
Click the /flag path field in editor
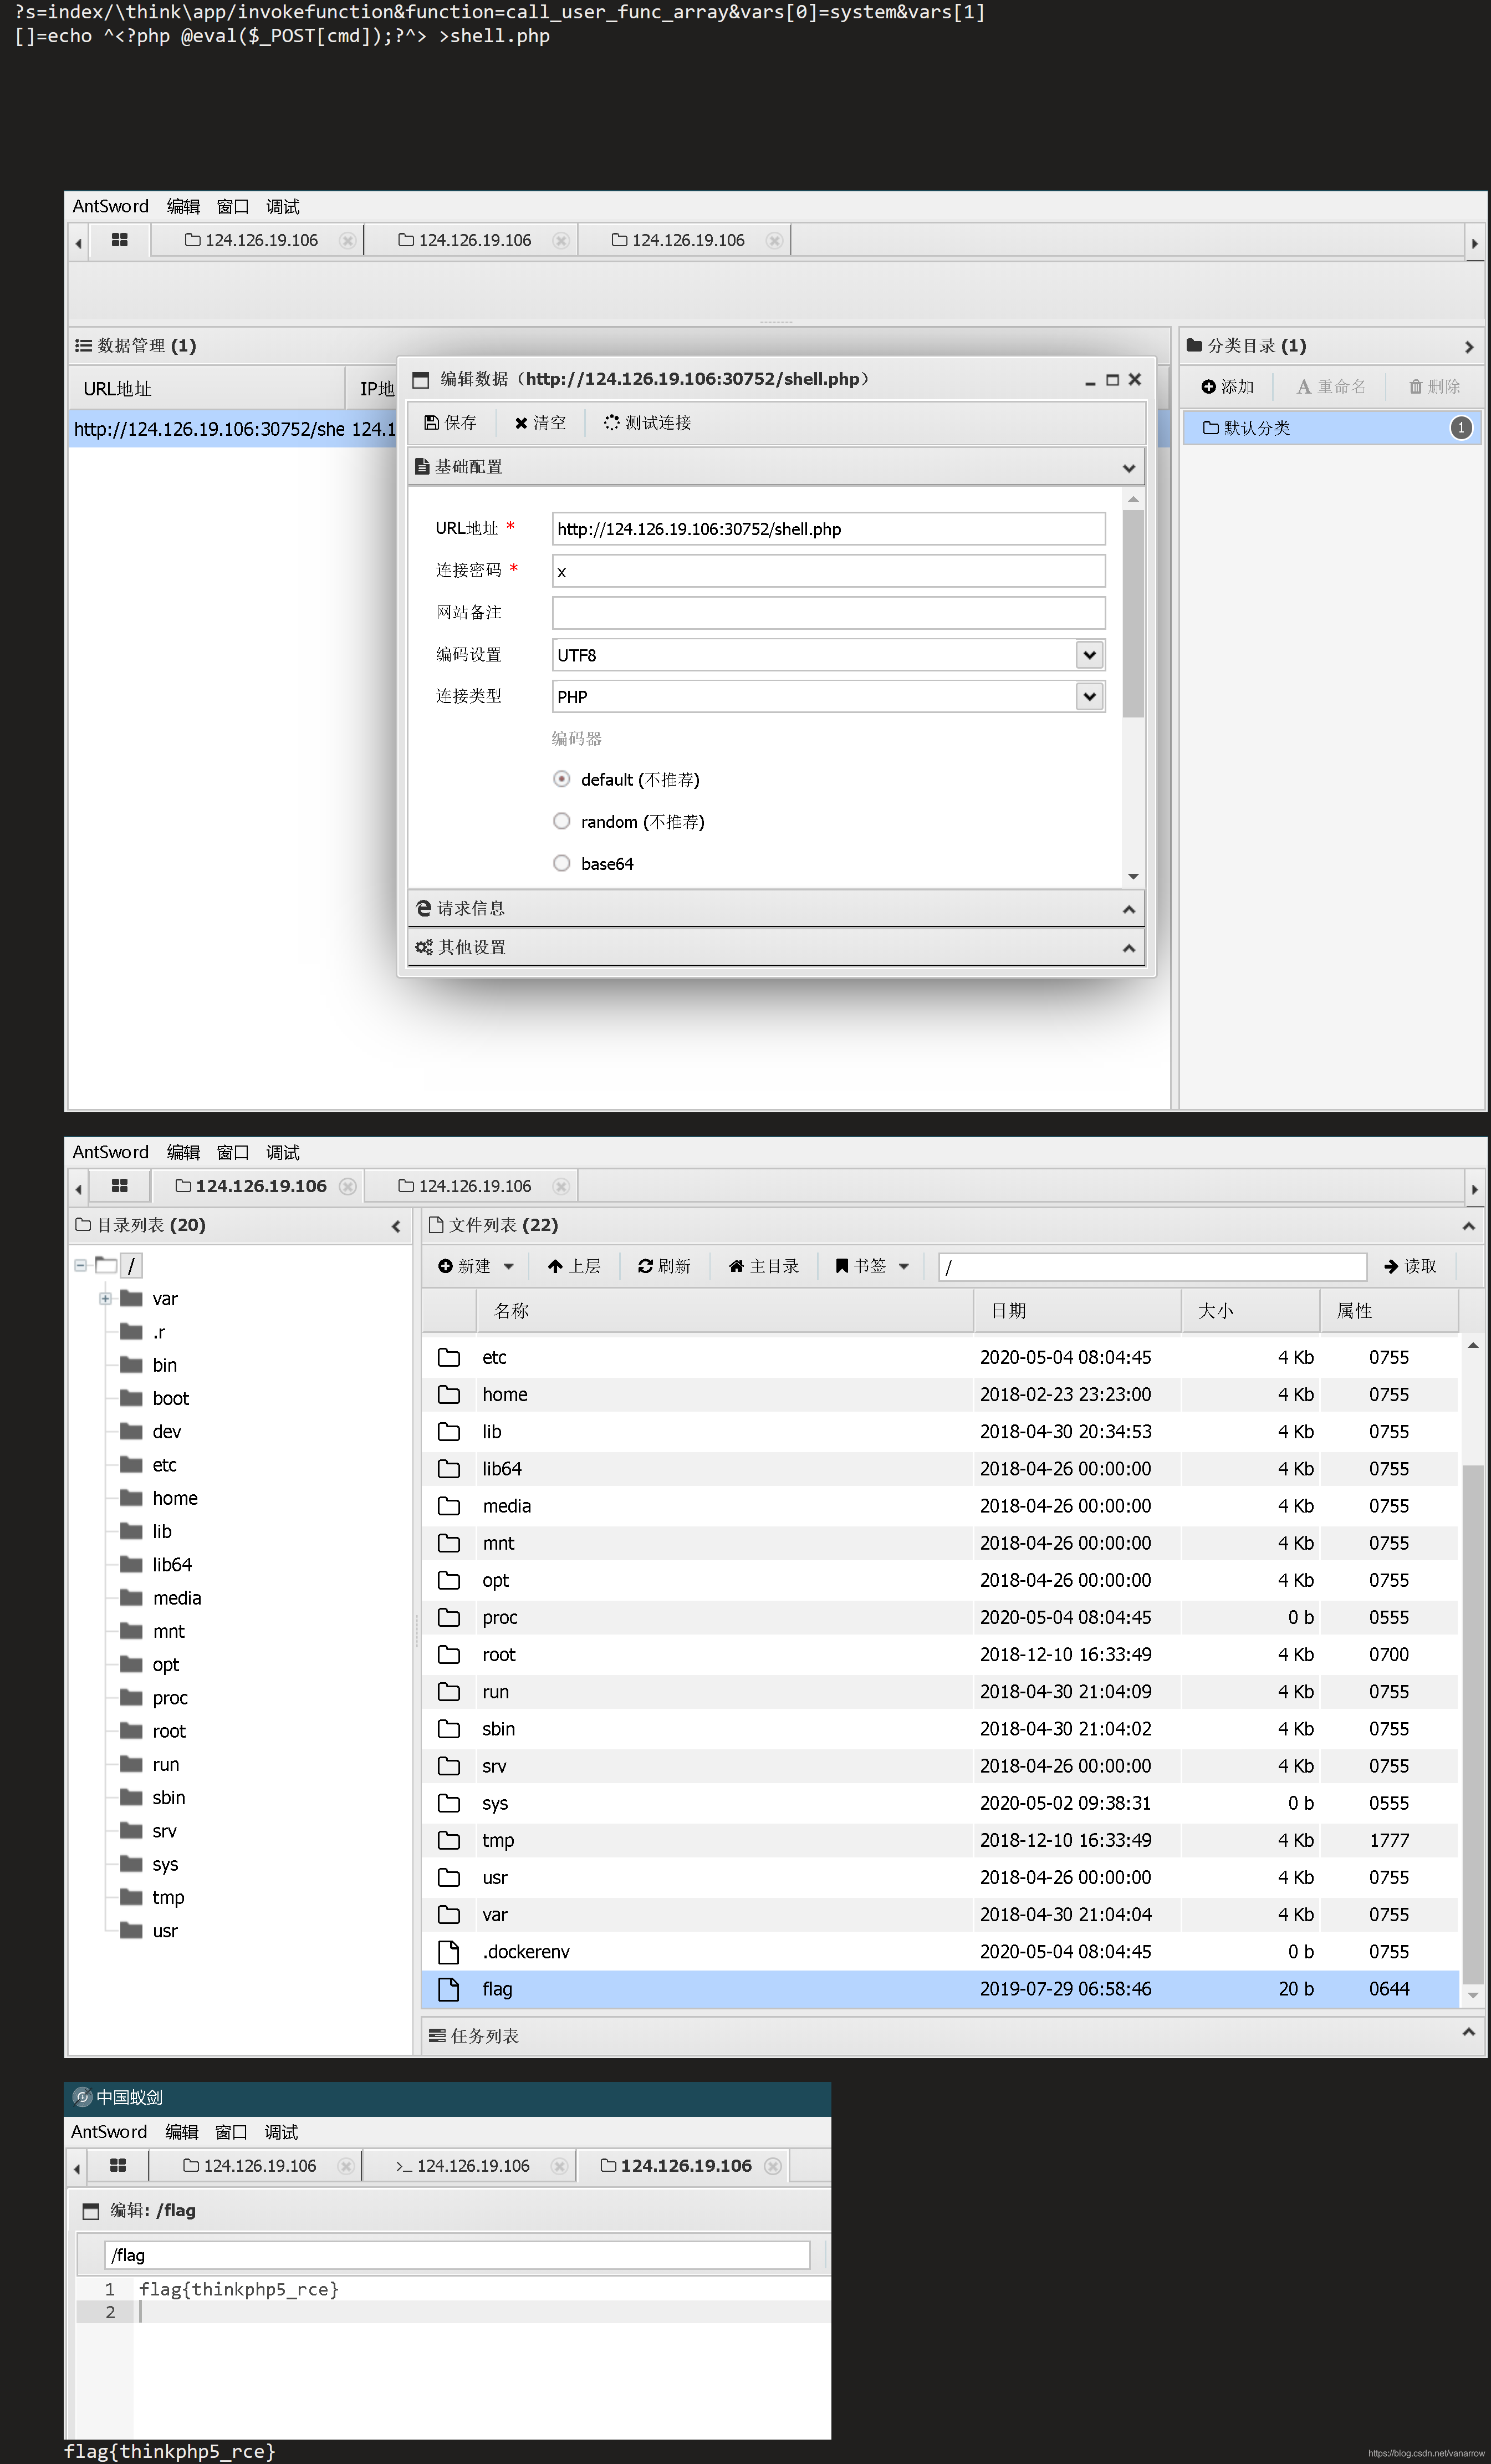tap(457, 2255)
